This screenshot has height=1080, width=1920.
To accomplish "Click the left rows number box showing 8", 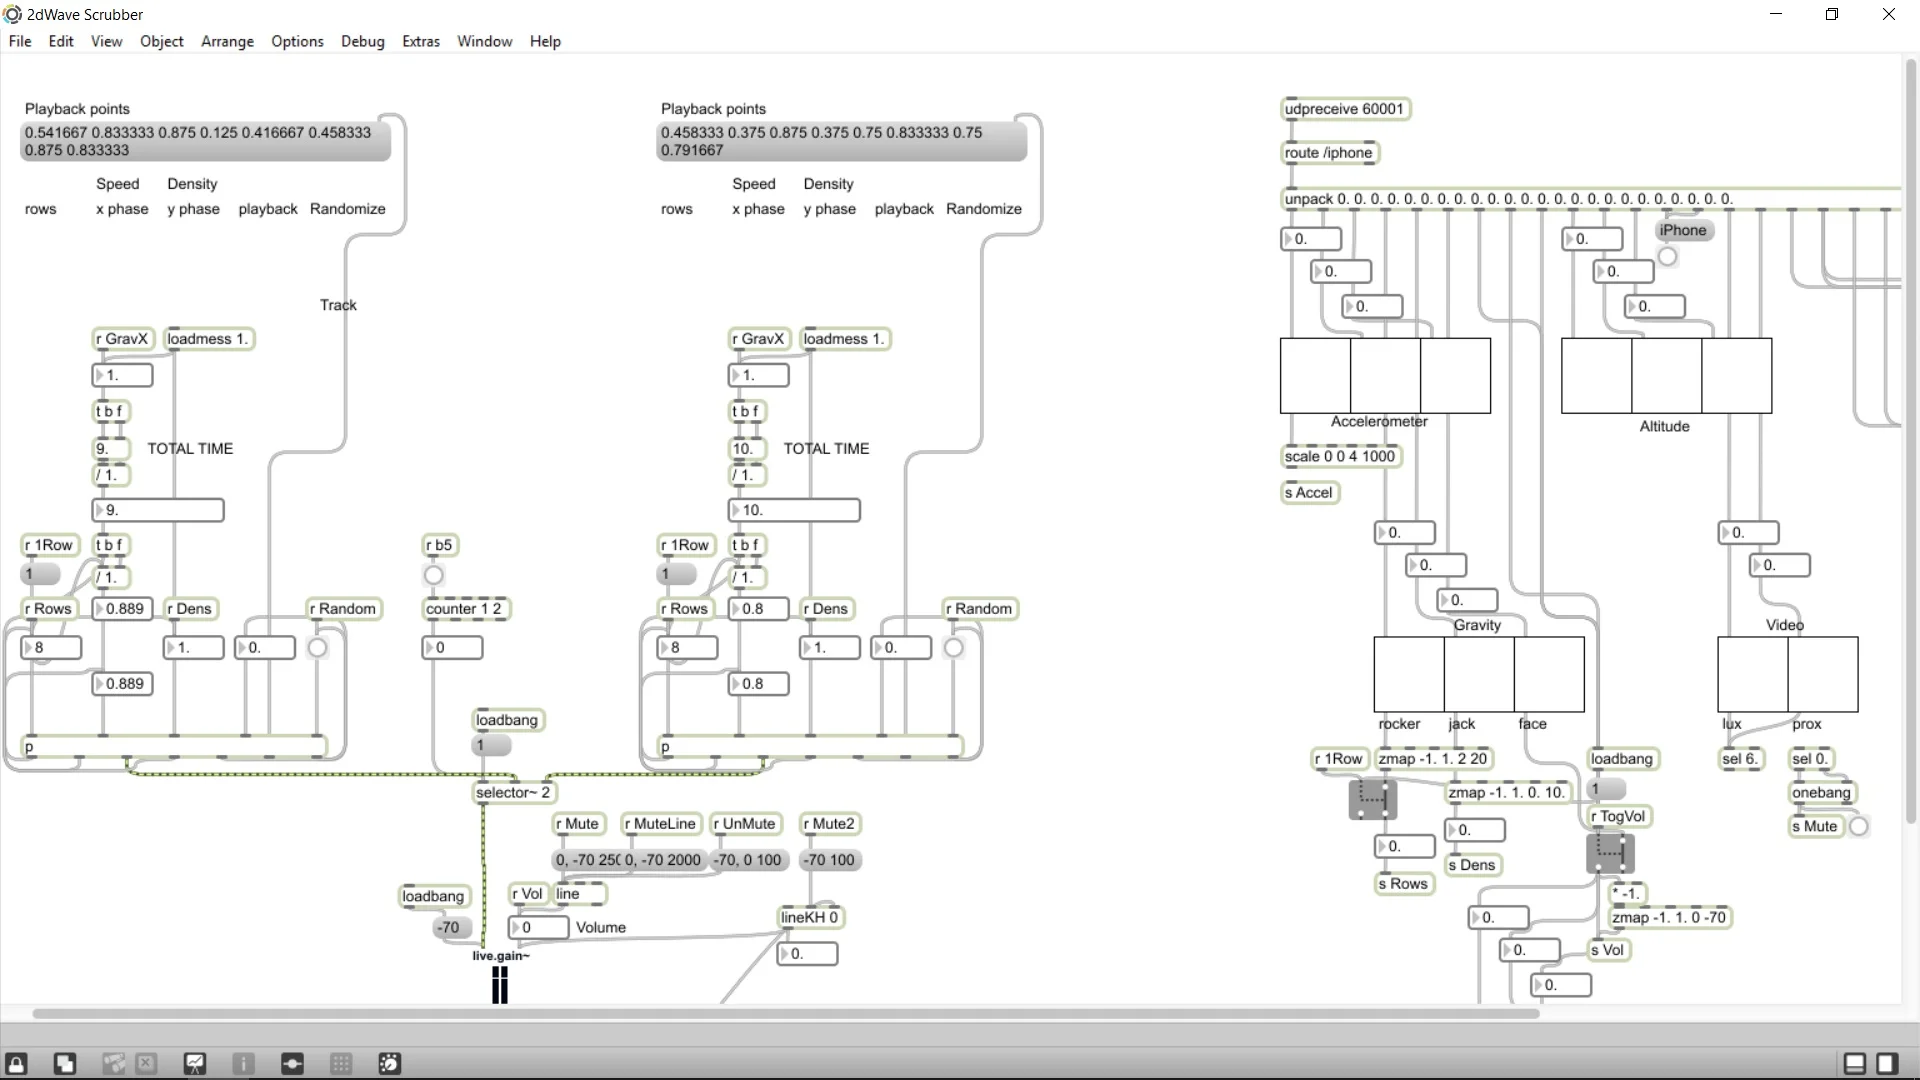I will (x=51, y=647).
